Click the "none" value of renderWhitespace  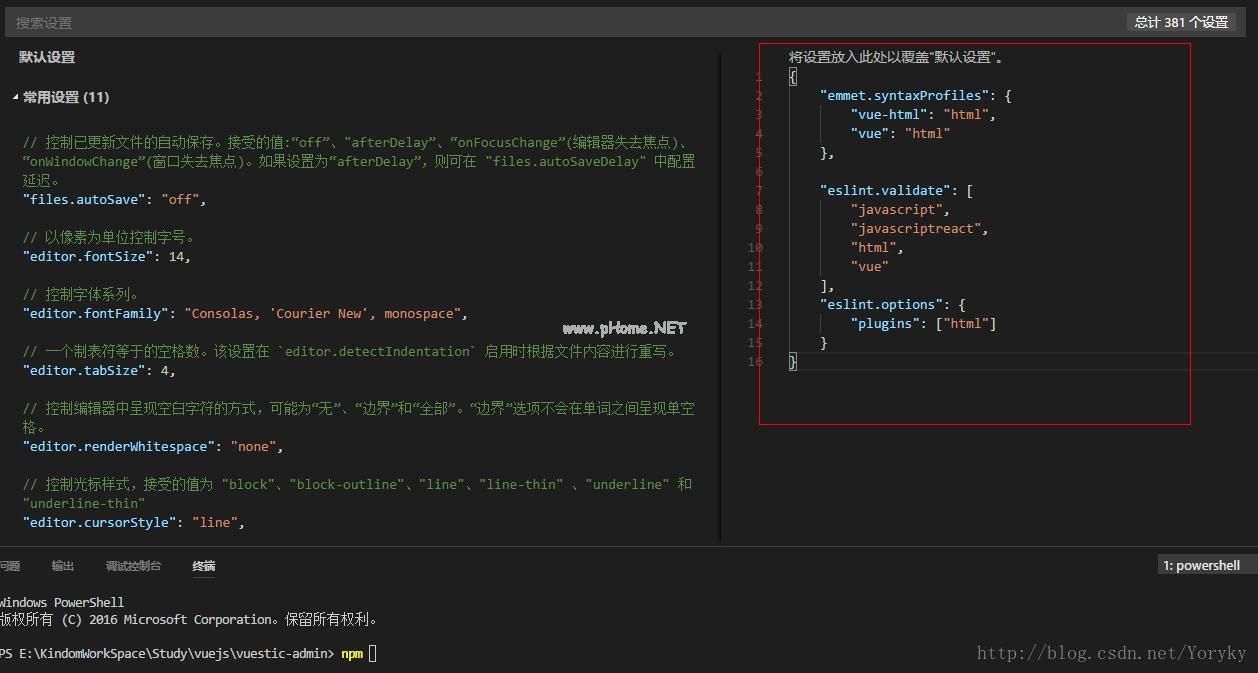(x=254, y=446)
